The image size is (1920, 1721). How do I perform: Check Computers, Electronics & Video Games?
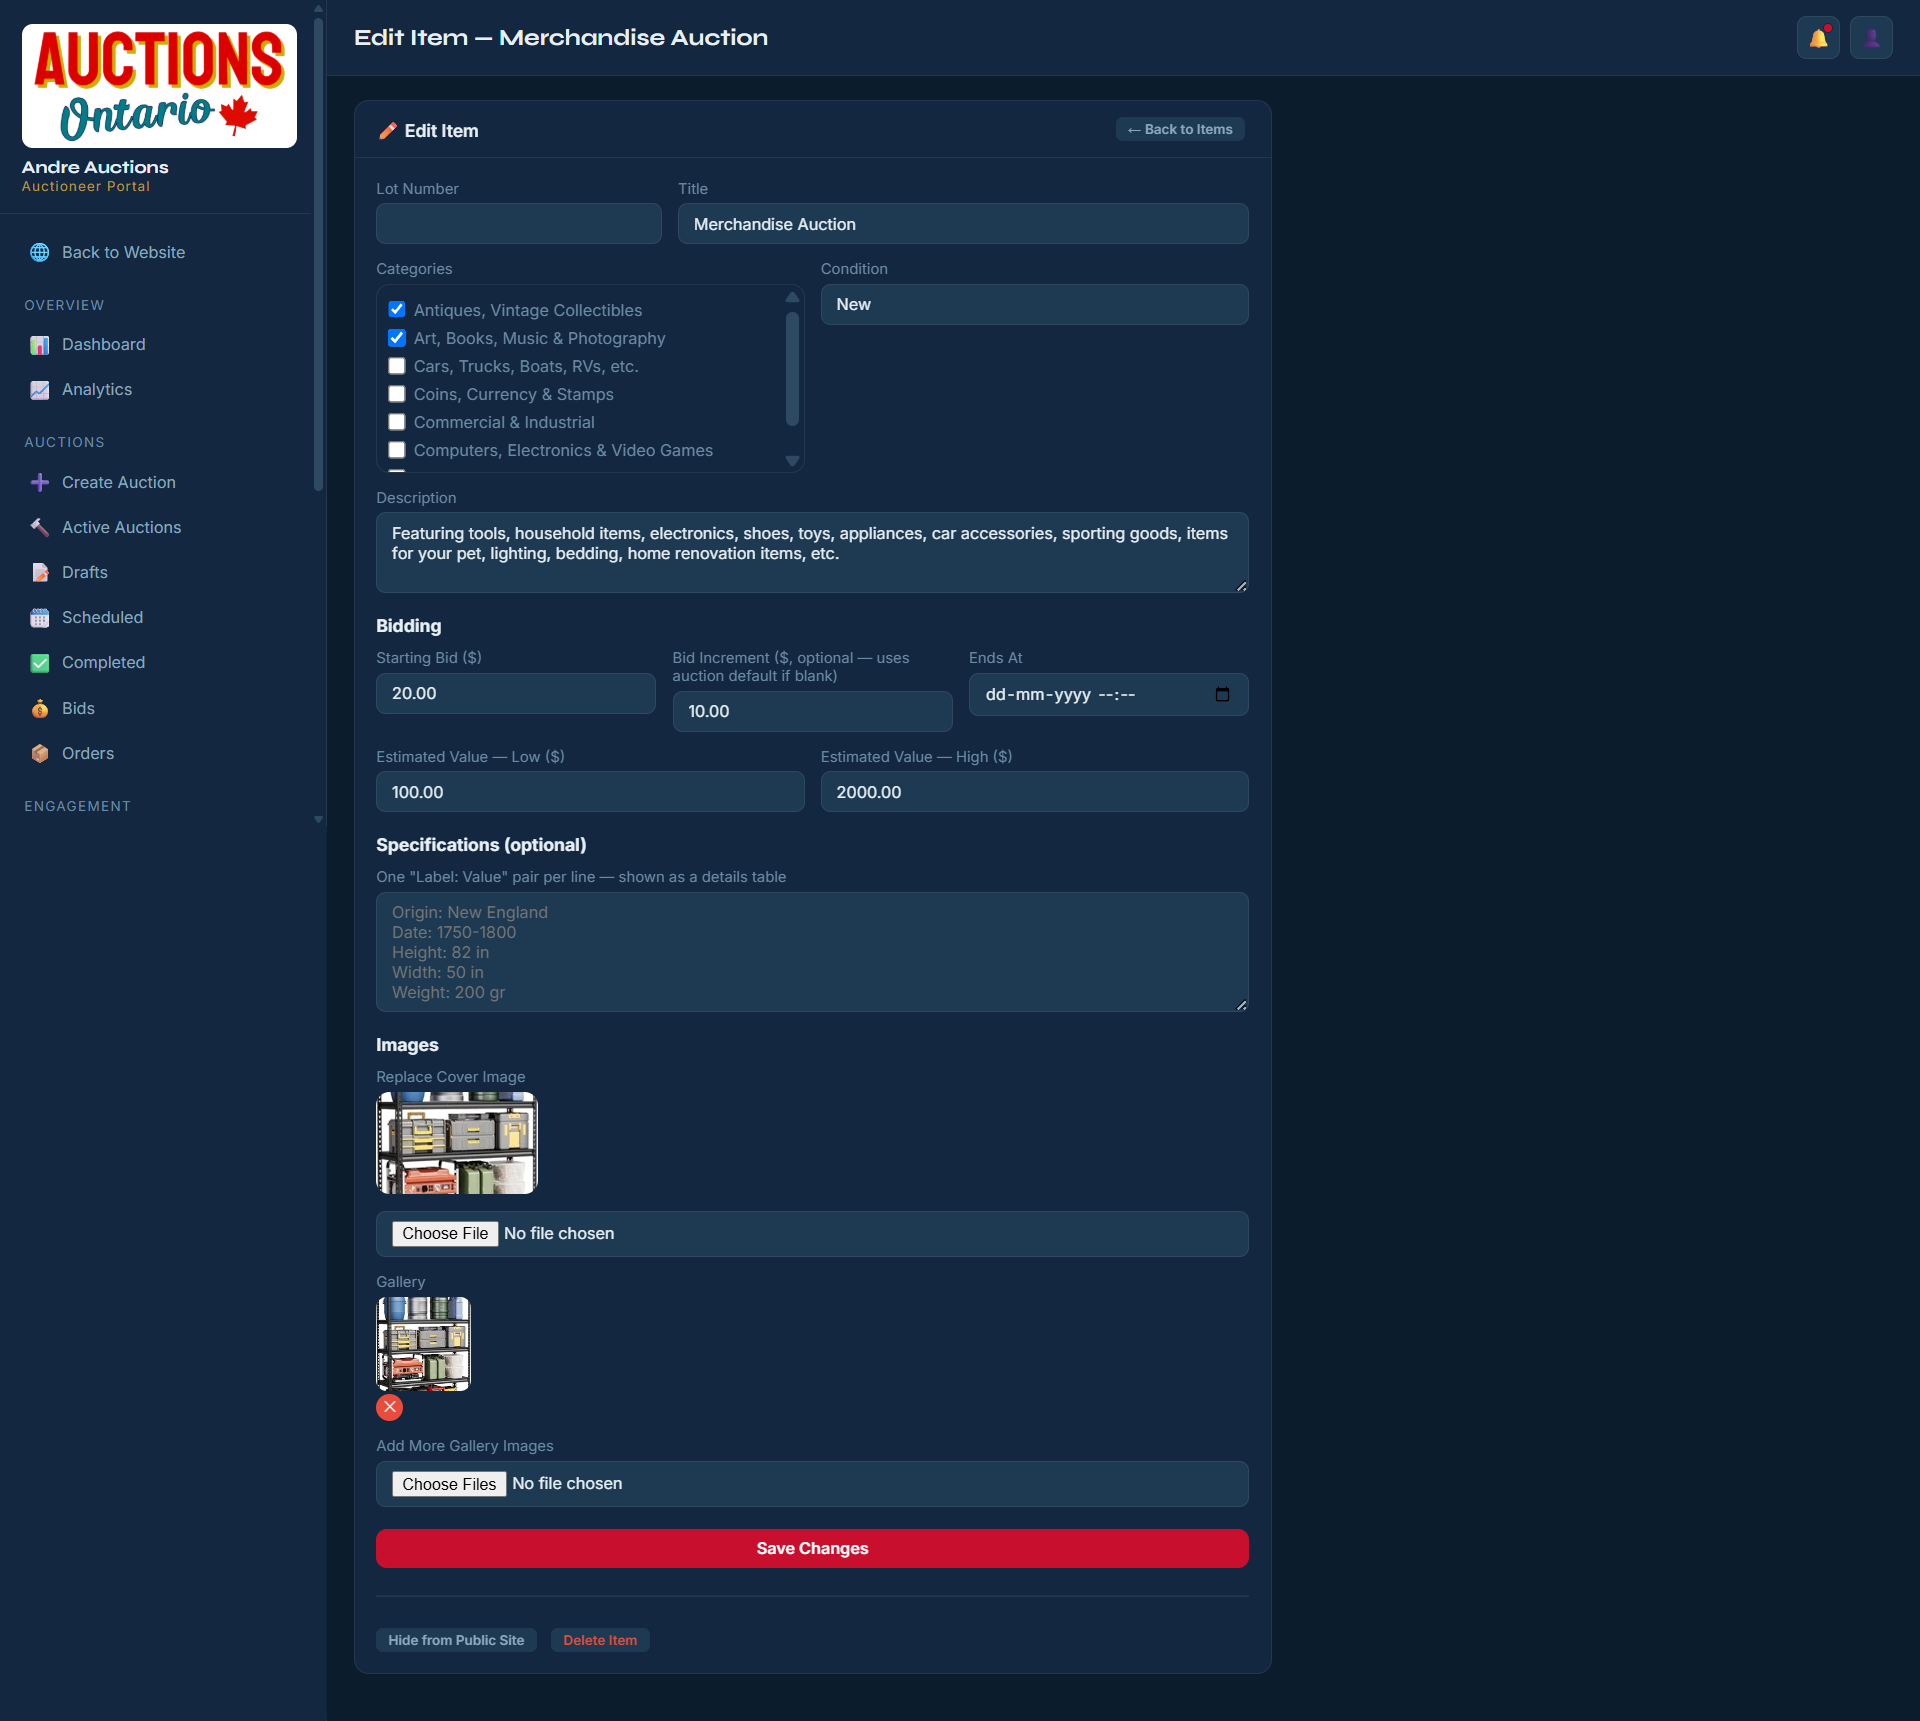coord(397,449)
